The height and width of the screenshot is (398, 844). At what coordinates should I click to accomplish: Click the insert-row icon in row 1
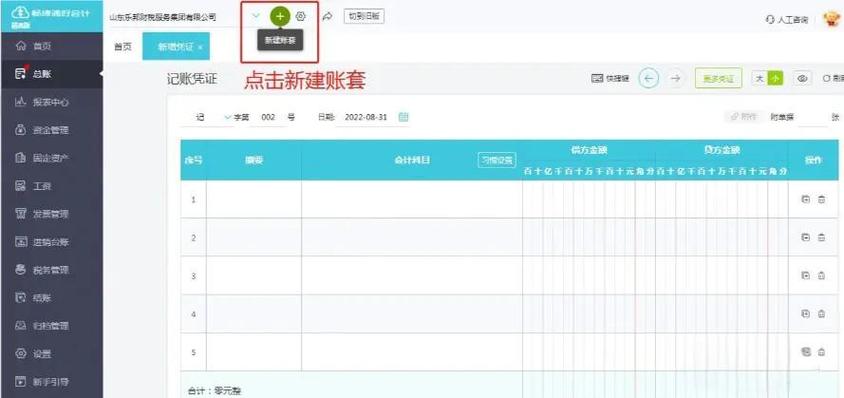(806, 199)
